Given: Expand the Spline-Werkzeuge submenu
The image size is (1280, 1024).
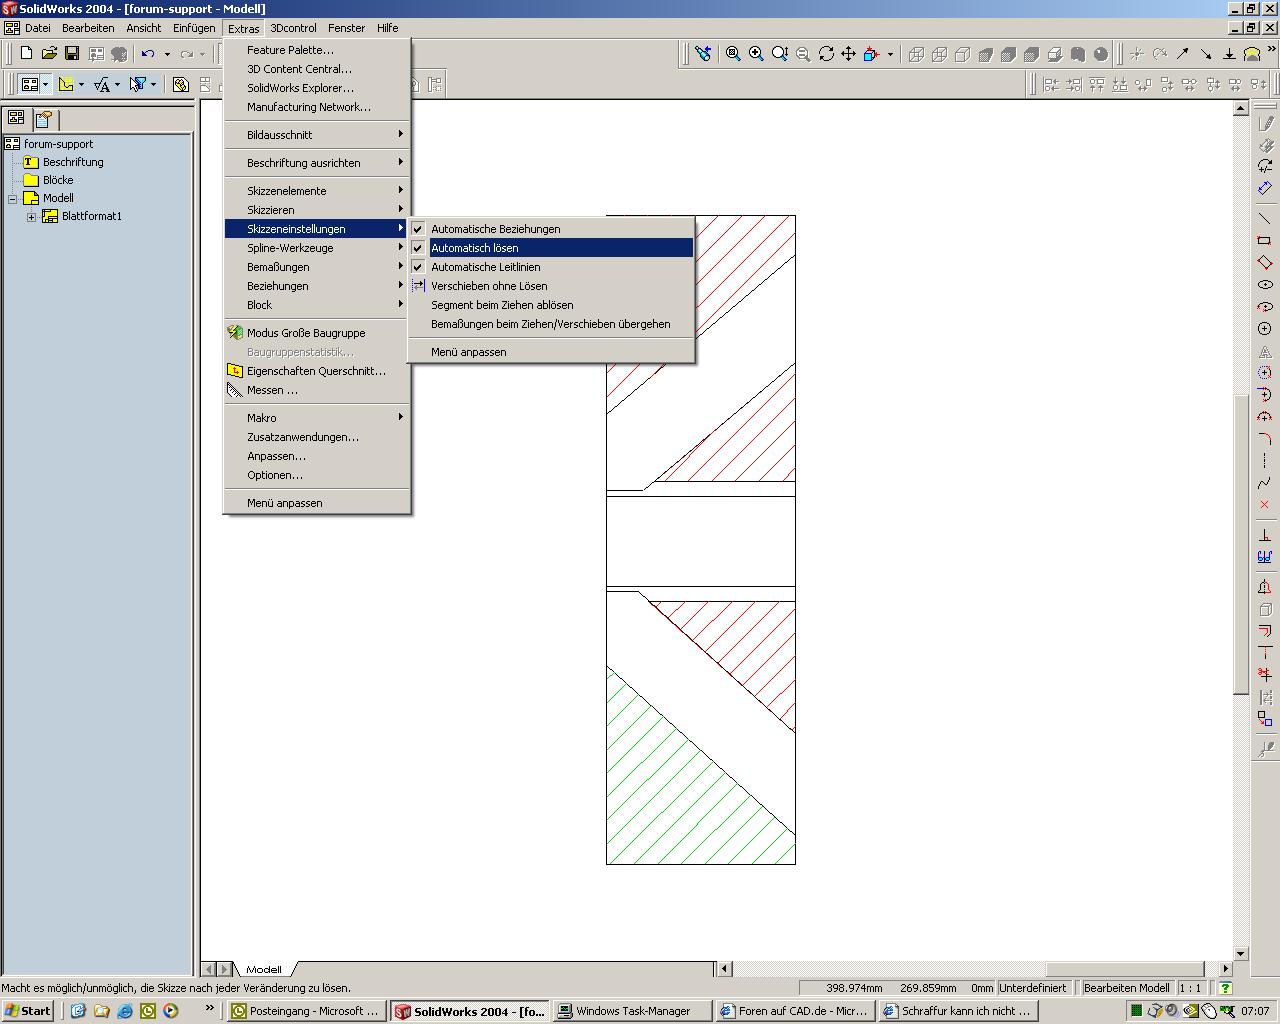Looking at the screenshot, I should 317,248.
